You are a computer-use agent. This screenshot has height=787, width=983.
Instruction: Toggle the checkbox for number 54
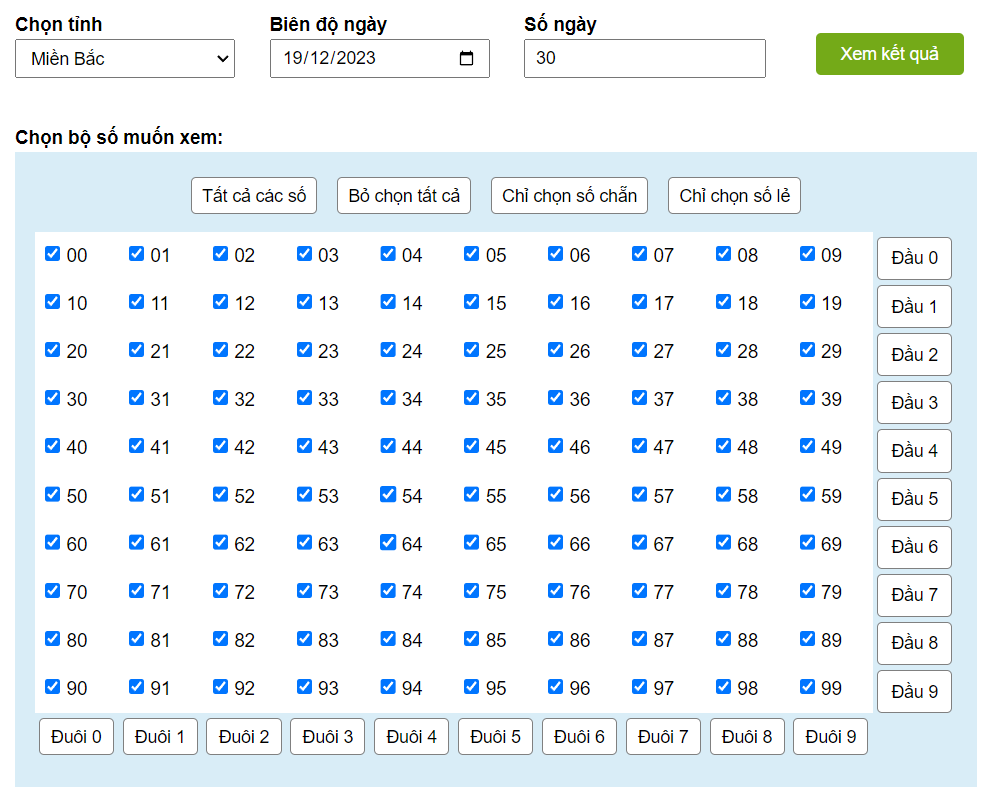388,494
